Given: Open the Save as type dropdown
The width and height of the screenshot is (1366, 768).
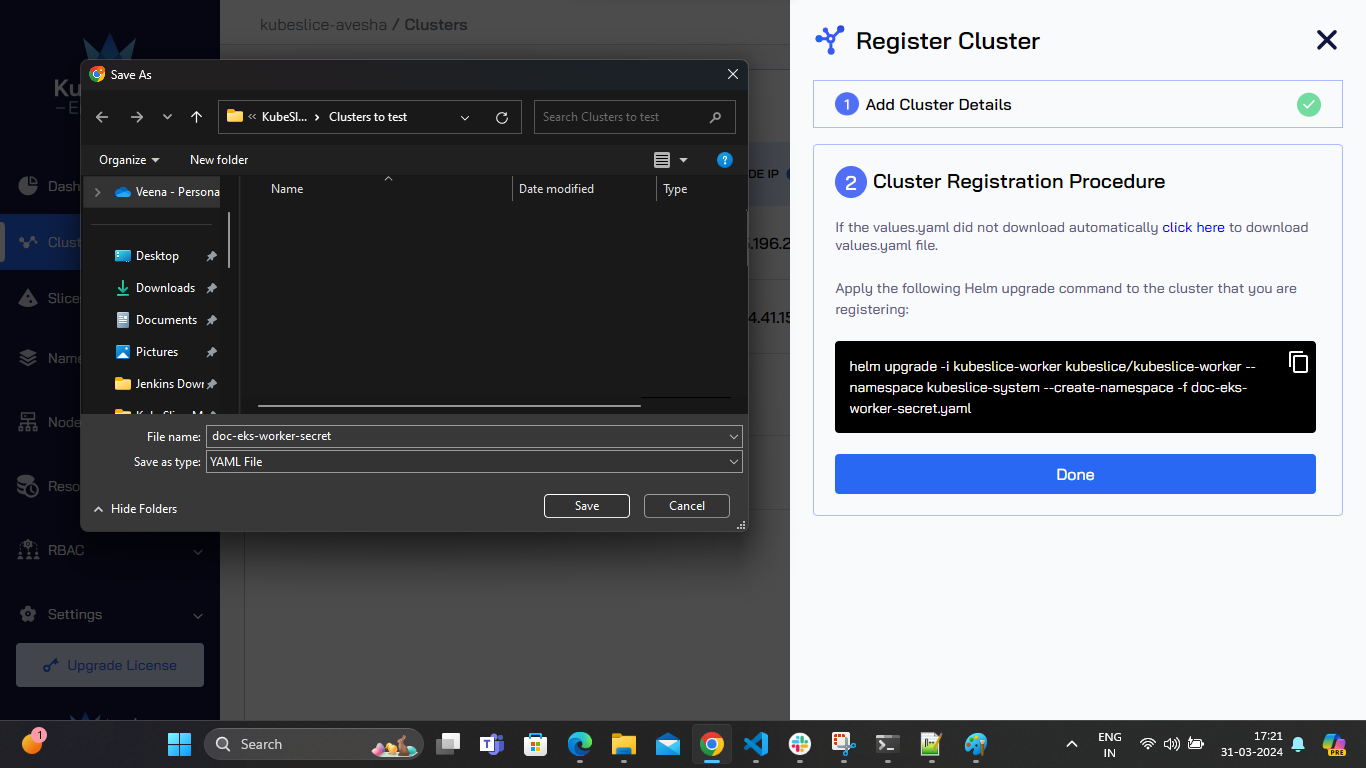Looking at the screenshot, I should (x=474, y=462).
